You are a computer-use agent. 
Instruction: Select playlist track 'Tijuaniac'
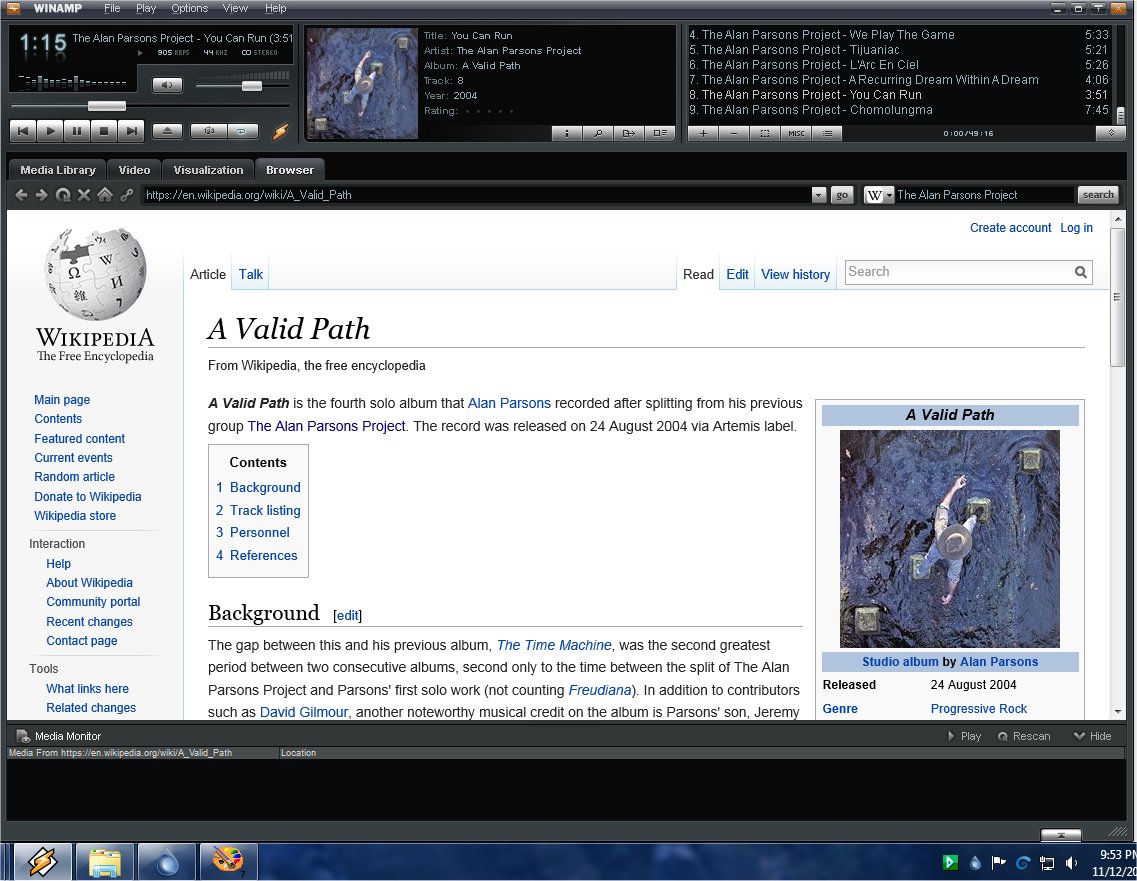point(899,50)
